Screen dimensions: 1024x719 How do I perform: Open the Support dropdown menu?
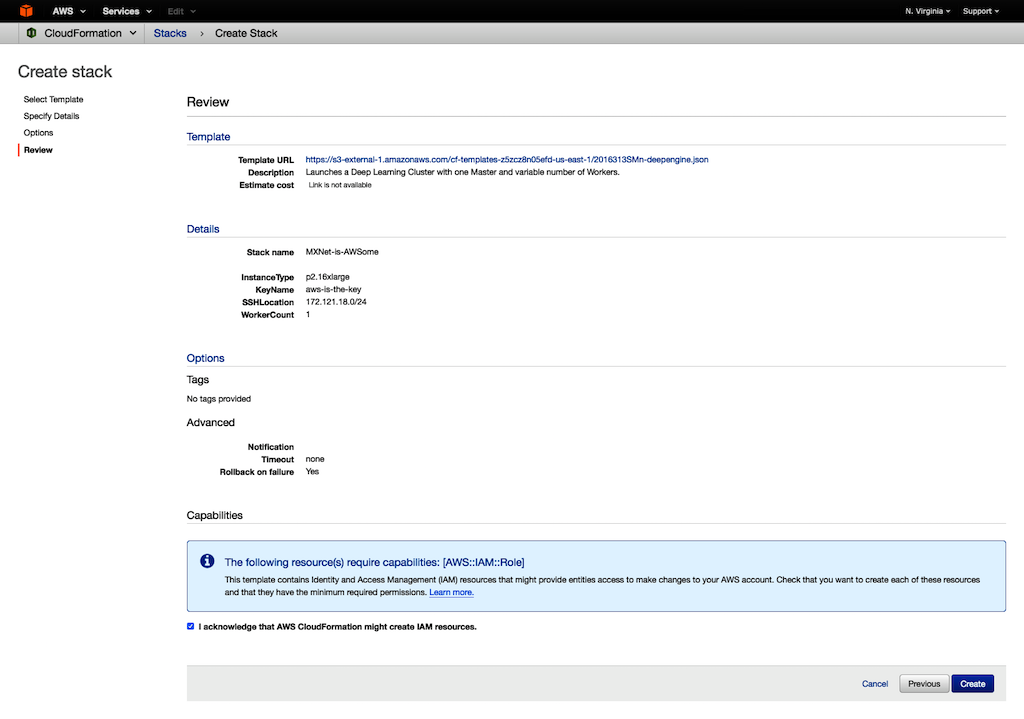tap(980, 11)
